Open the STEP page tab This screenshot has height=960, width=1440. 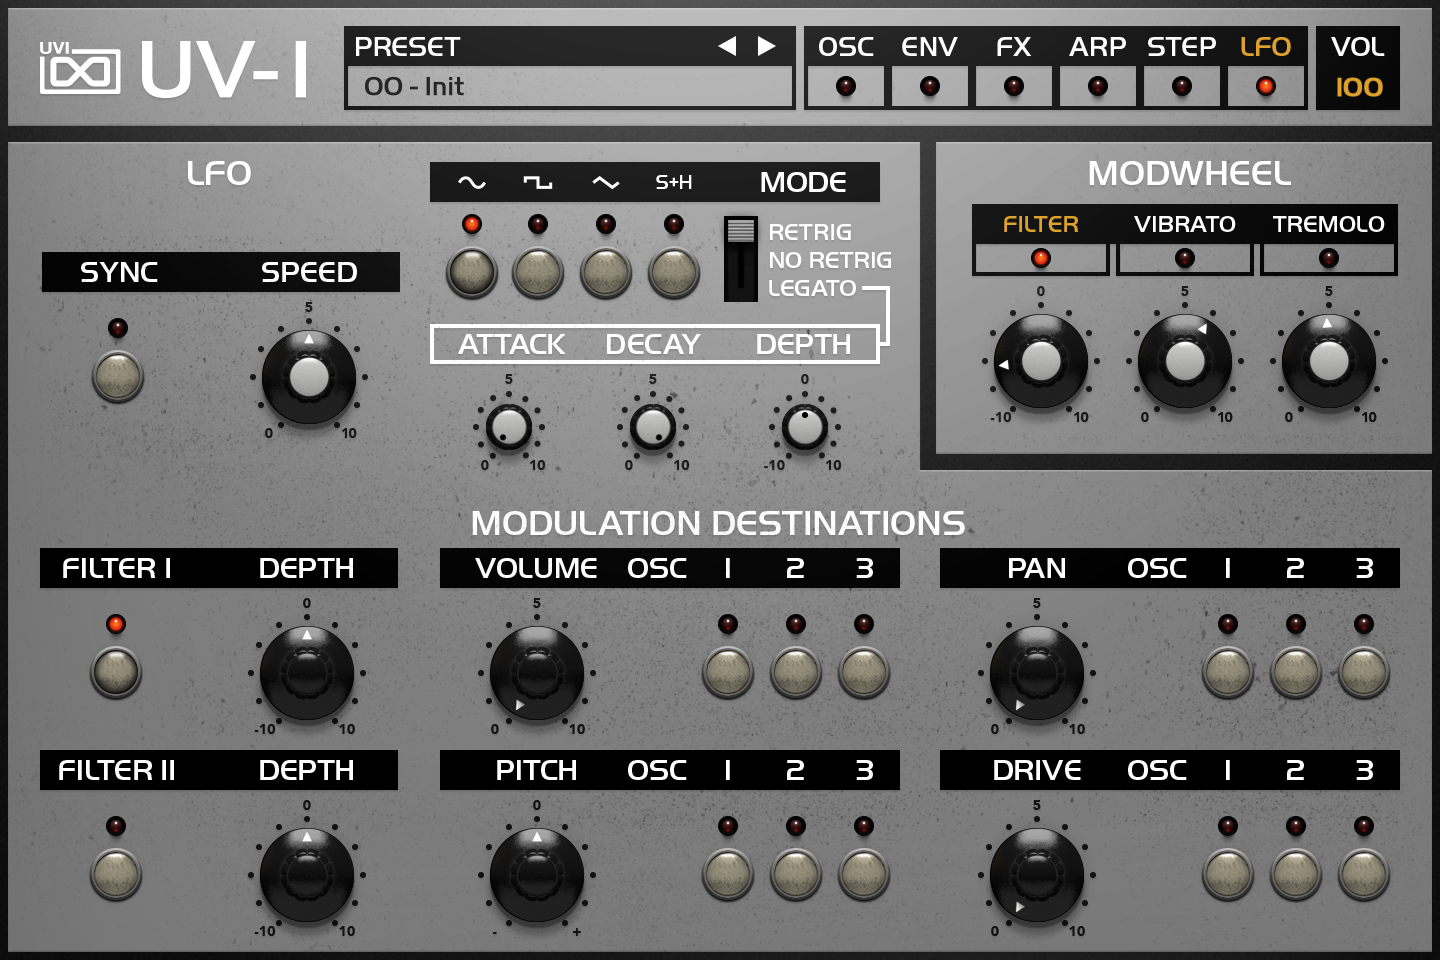(x=1182, y=86)
